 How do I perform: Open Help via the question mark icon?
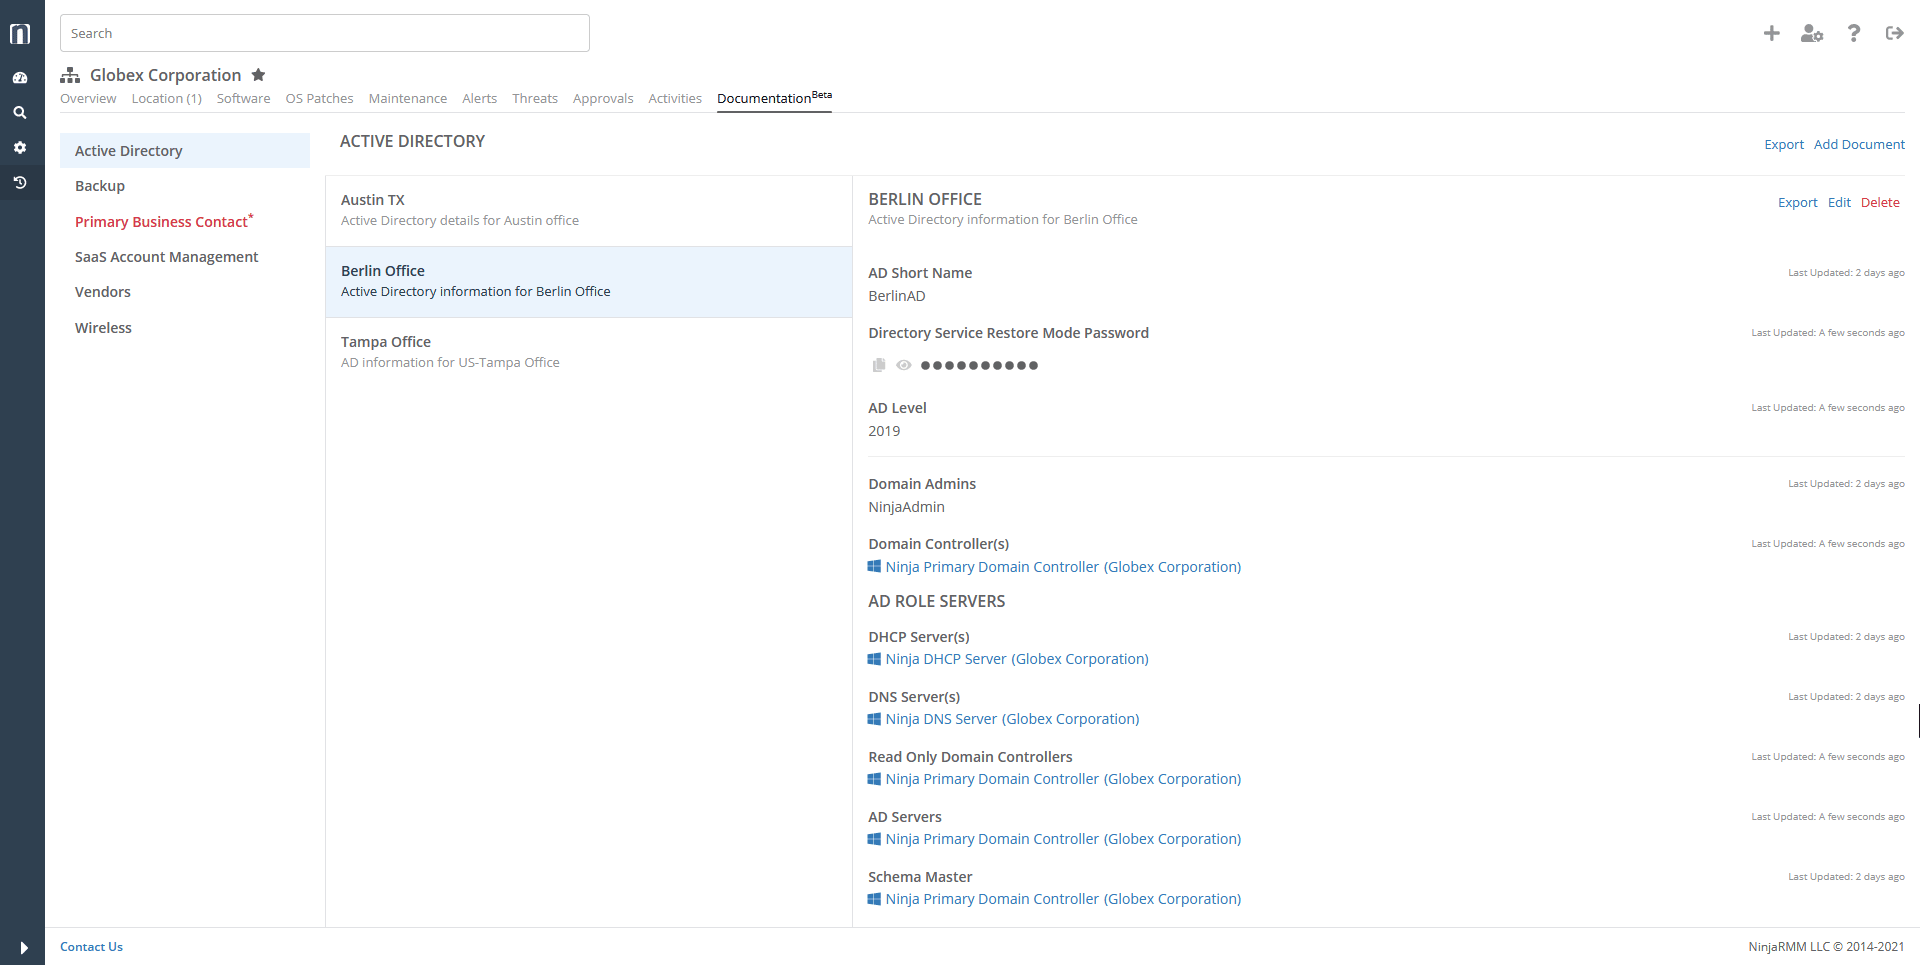click(x=1853, y=33)
